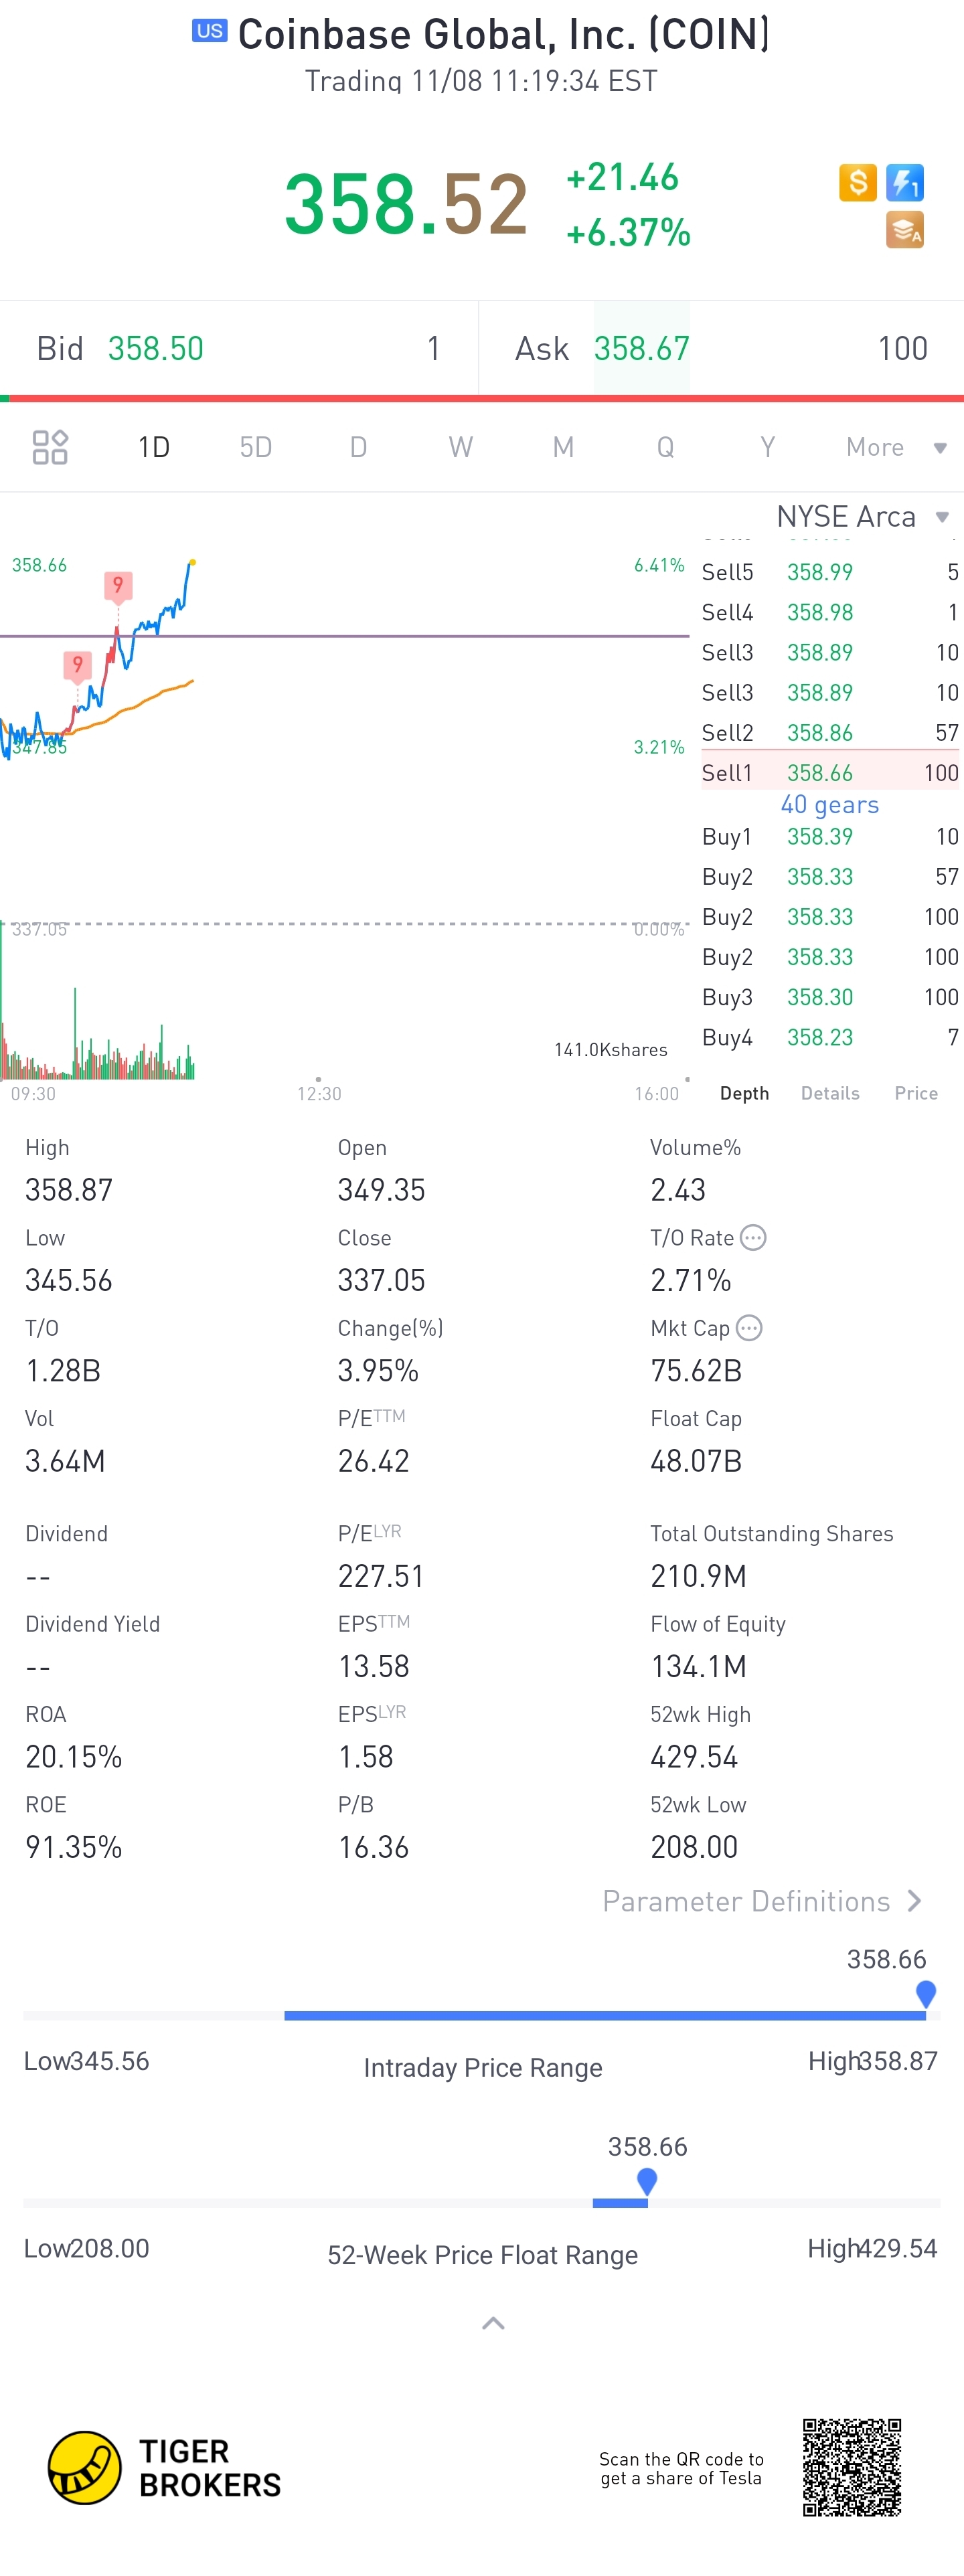The image size is (964, 2576).
Task: Tap the 40 gears depth link
Action: point(830,805)
